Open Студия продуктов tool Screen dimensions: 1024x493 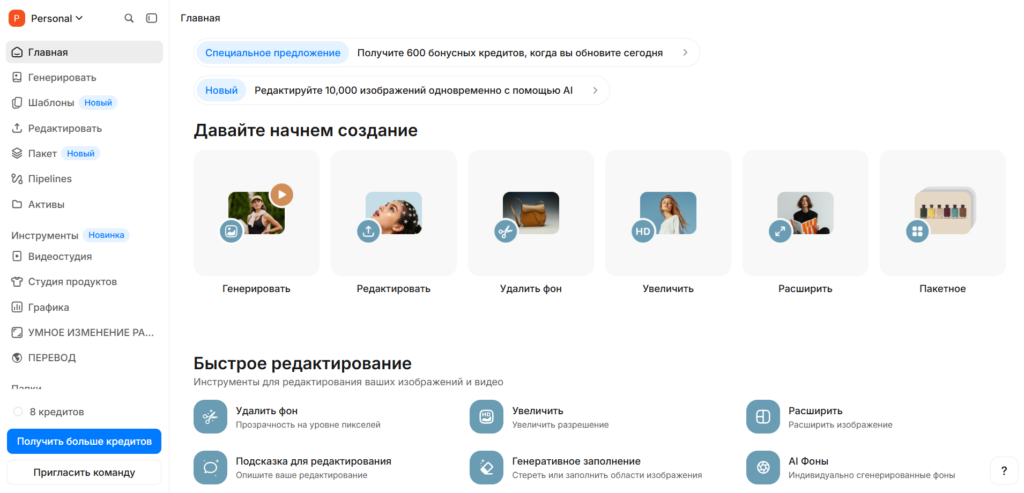[x=84, y=281]
